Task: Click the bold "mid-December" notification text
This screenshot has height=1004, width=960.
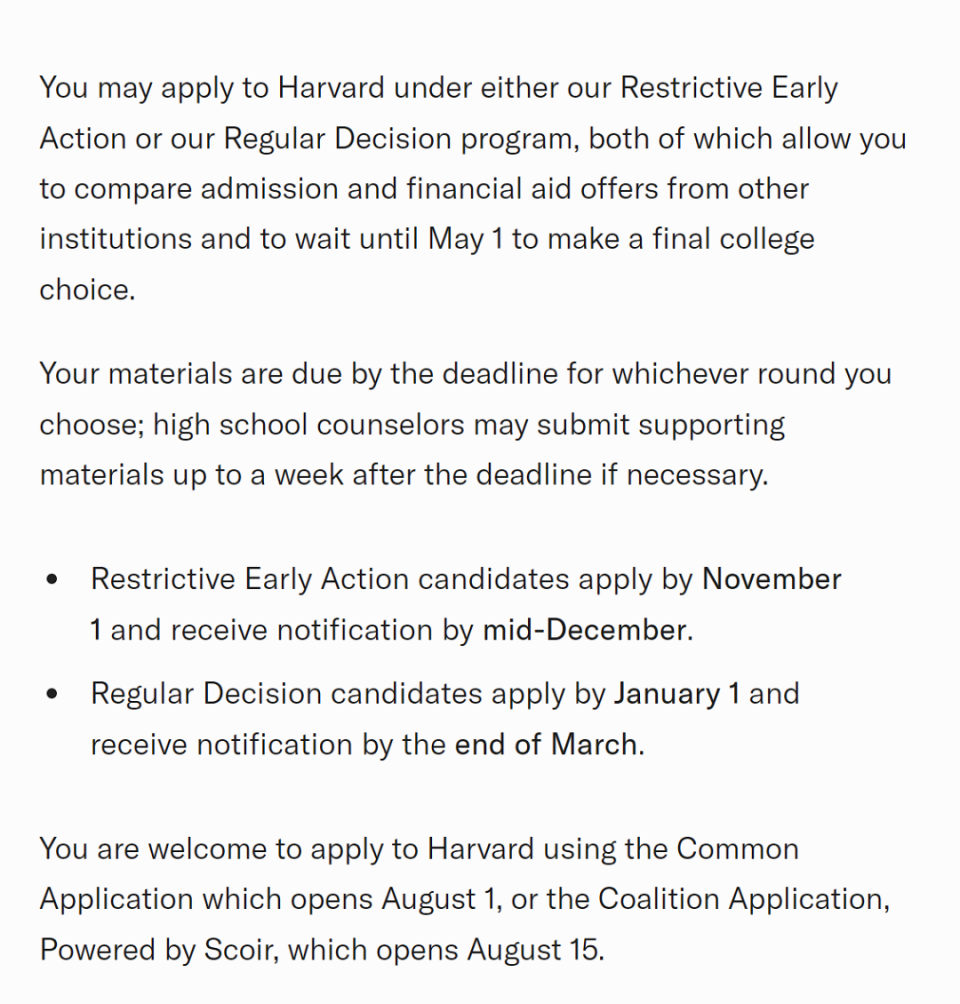Action: pos(585,631)
